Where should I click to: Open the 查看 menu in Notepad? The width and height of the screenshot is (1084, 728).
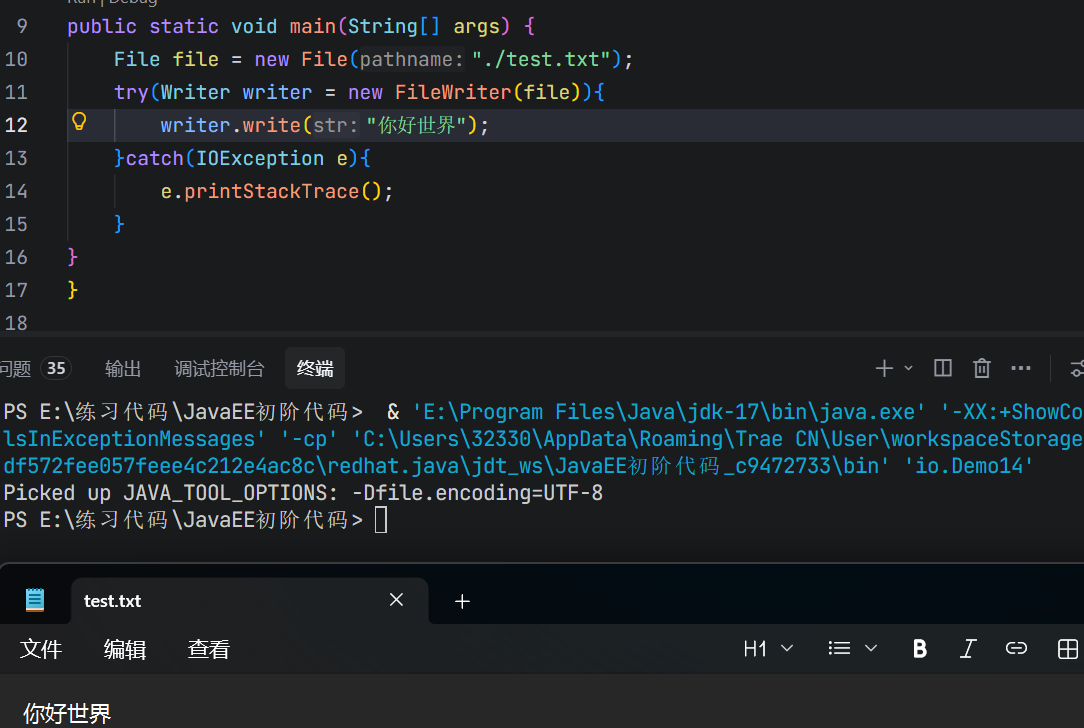208,649
